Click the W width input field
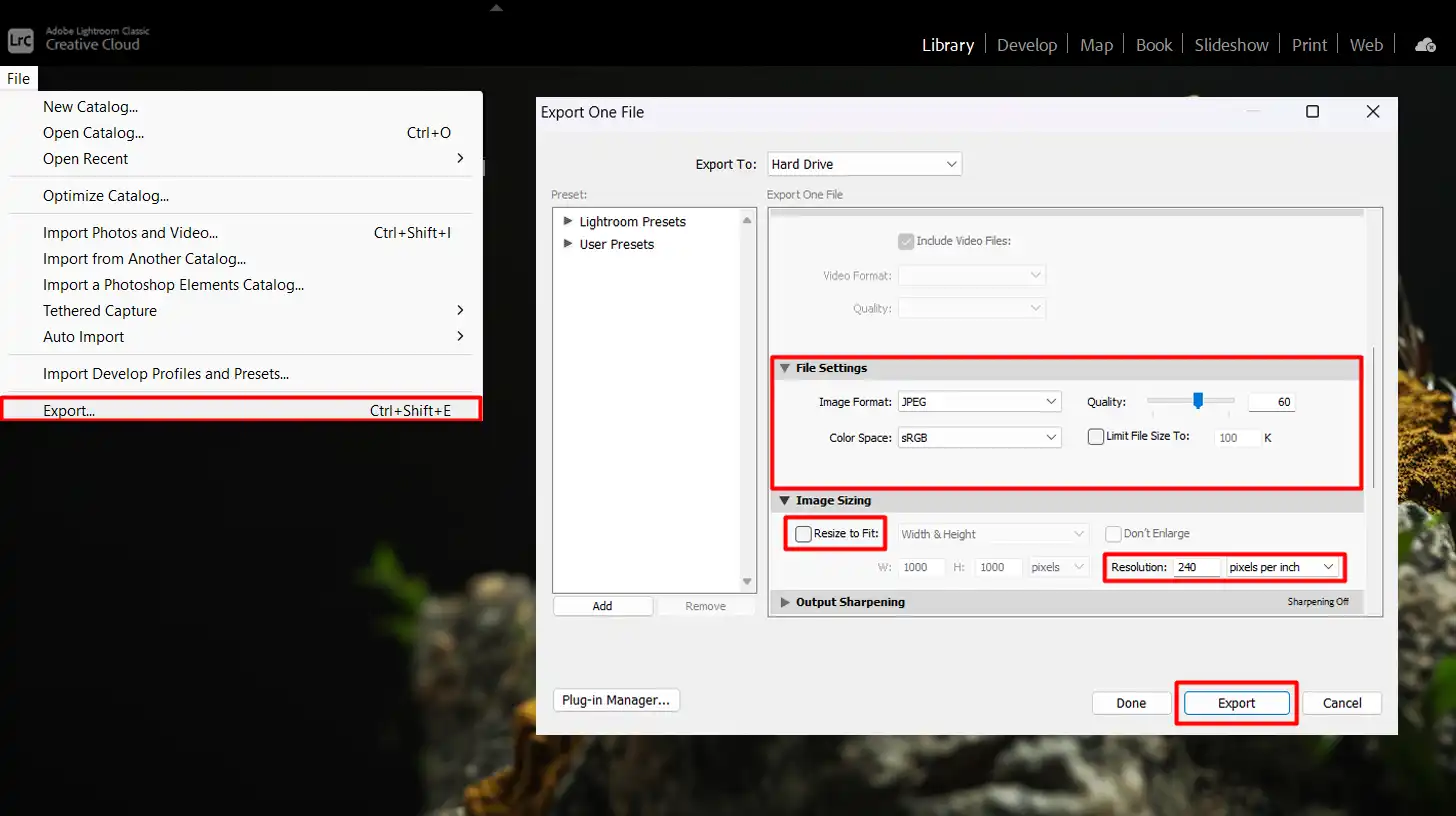1456x816 pixels. (920, 567)
